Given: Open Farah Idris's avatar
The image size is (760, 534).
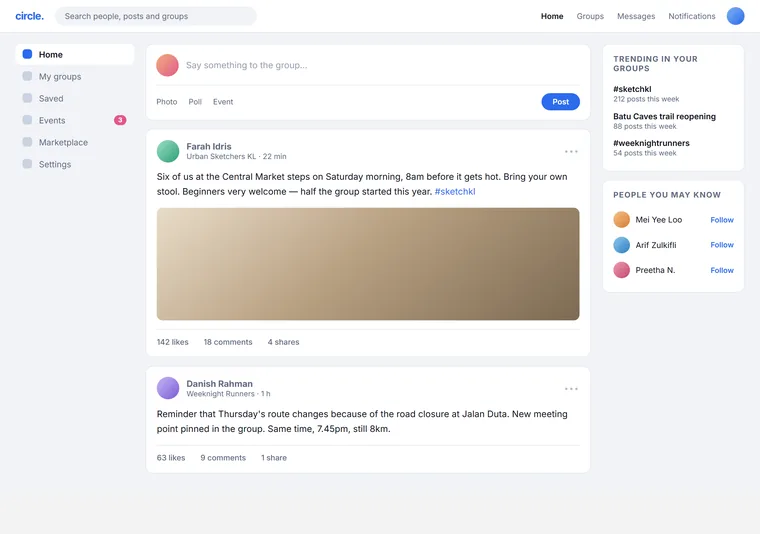Looking at the screenshot, I should 168,151.
